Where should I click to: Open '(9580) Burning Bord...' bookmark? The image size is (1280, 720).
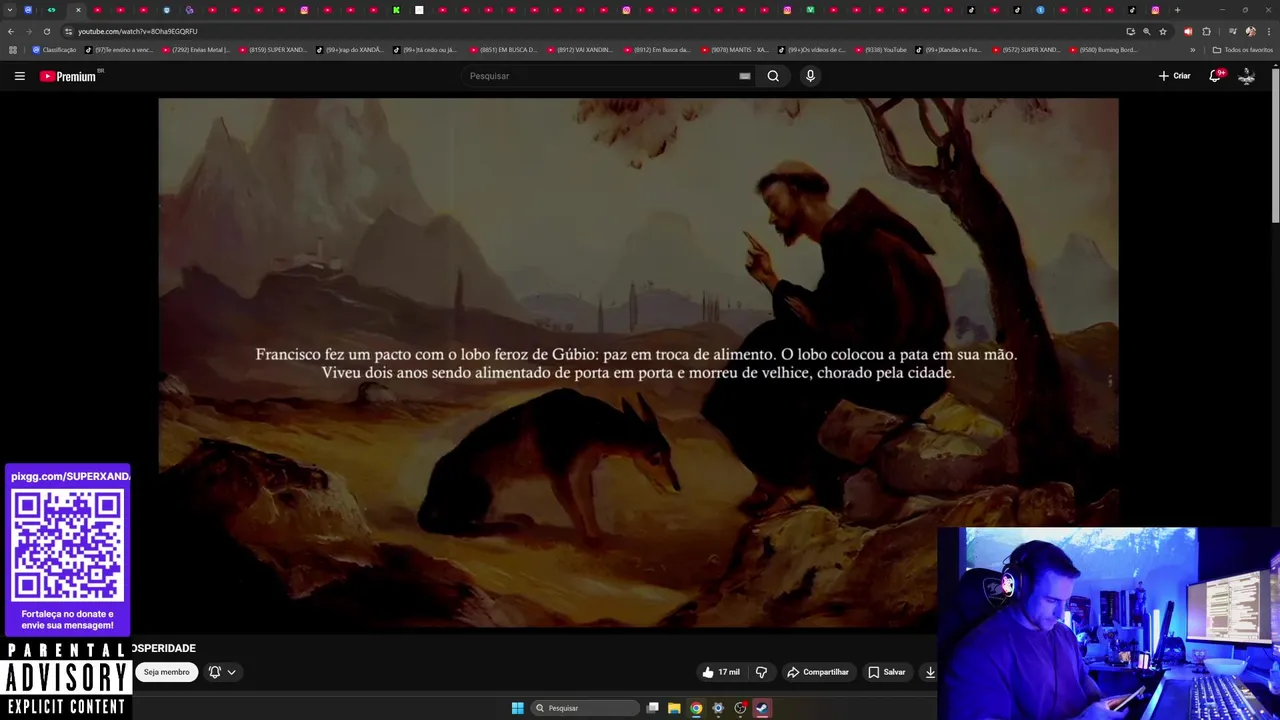pos(1103,50)
